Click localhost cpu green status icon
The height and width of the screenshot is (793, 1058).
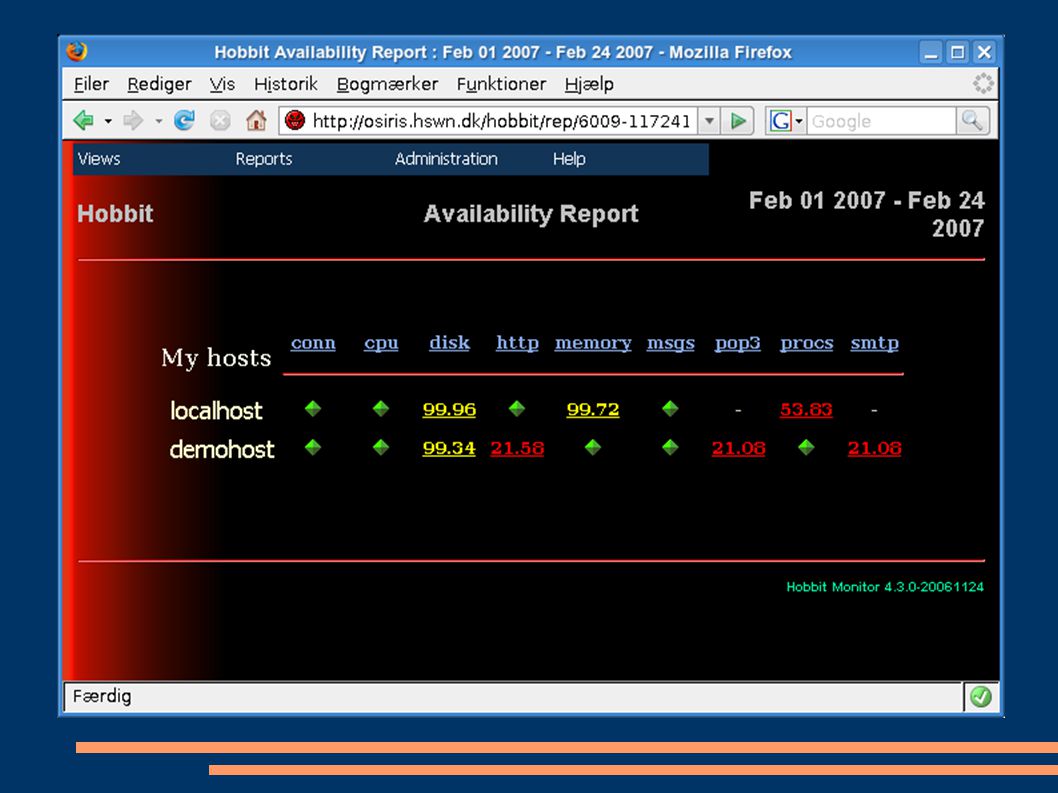coord(381,408)
